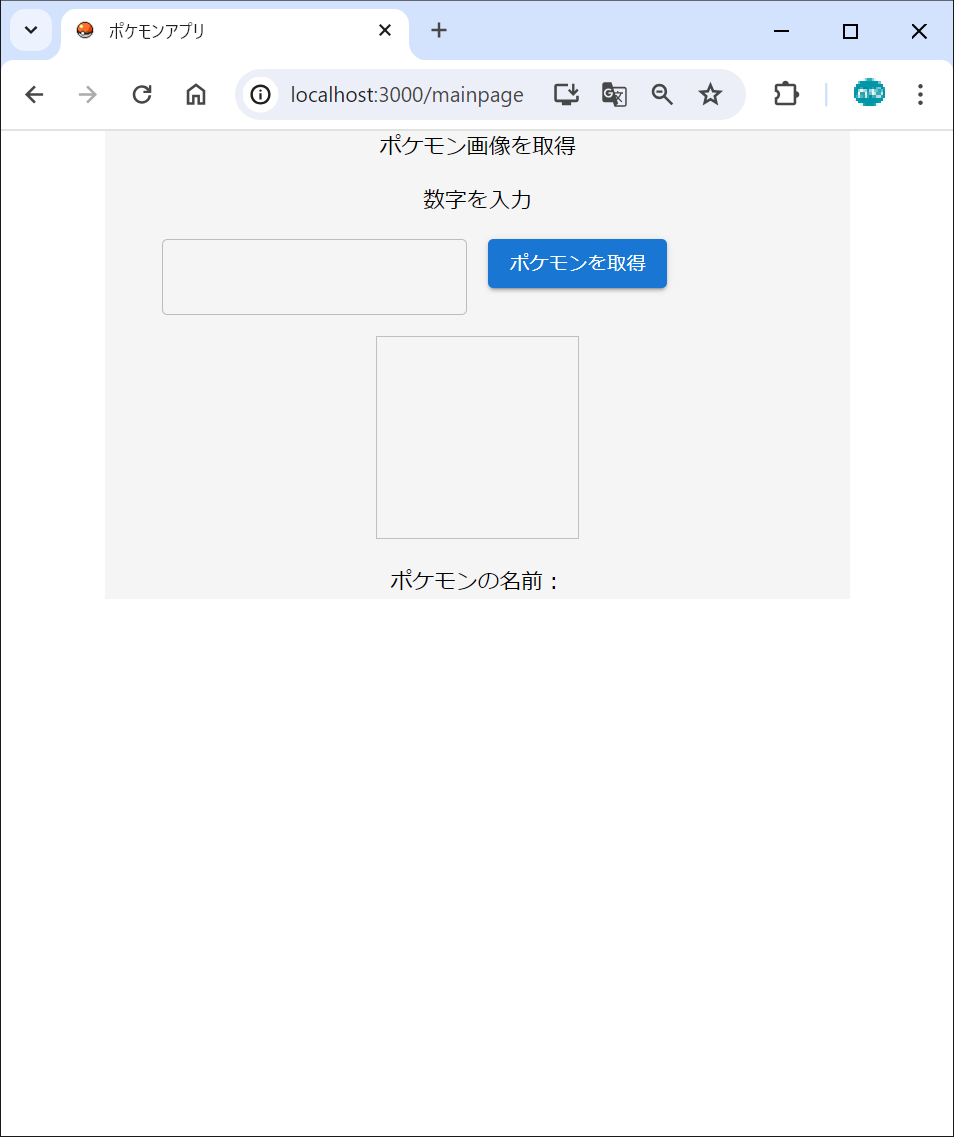Screen dimensions: 954x1137
Task: Click the ポケモンの名前： text
Action: point(476,580)
